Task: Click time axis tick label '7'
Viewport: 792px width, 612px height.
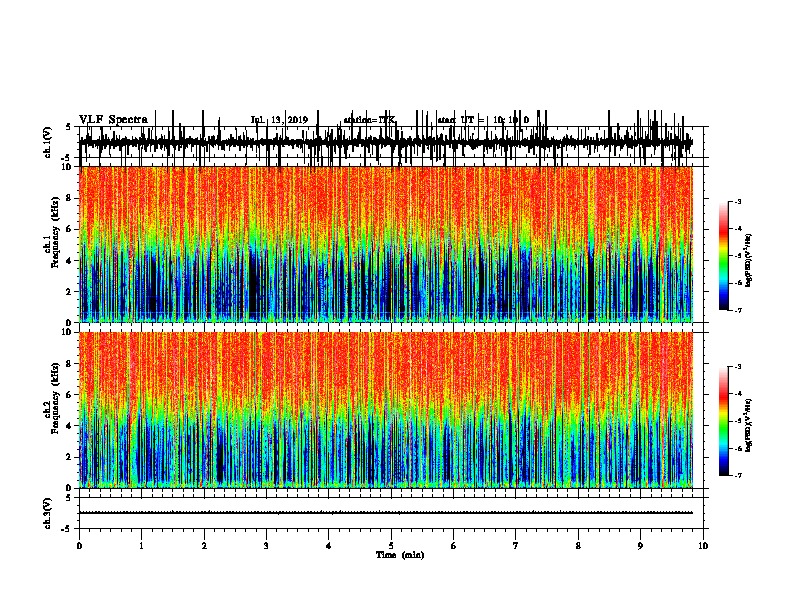Action: tap(516, 546)
